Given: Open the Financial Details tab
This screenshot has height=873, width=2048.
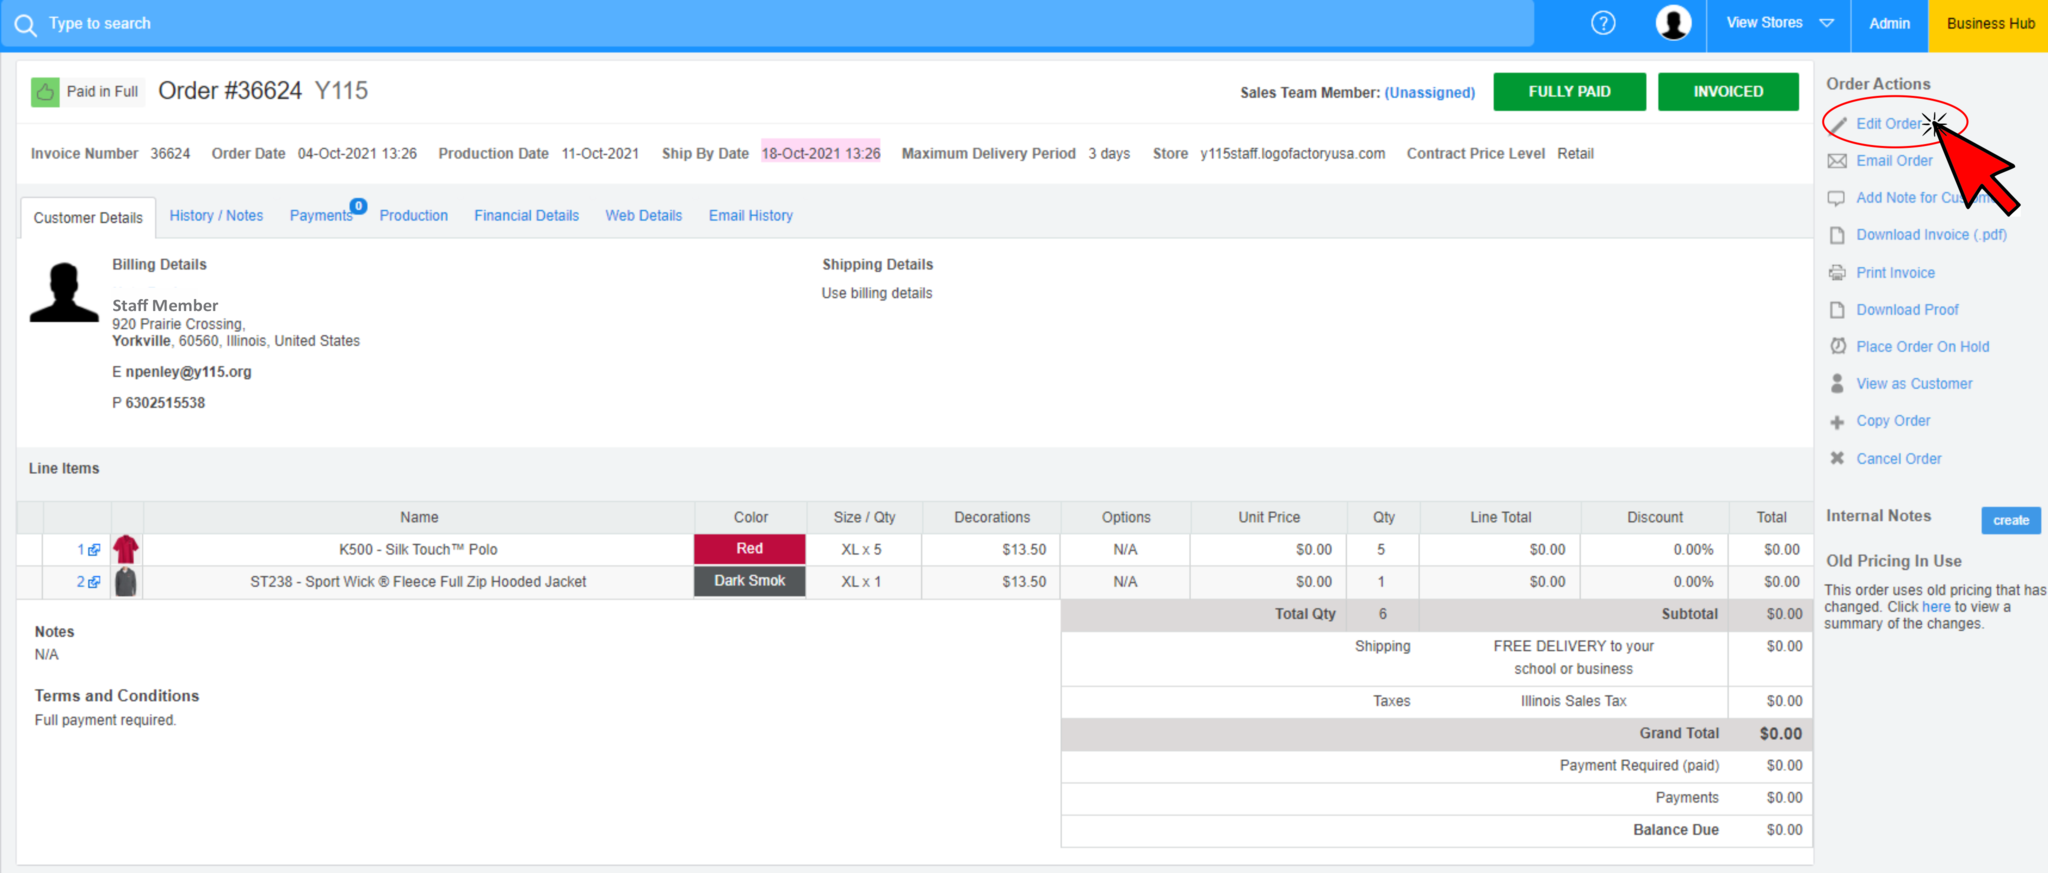Looking at the screenshot, I should tap(526, 216).
